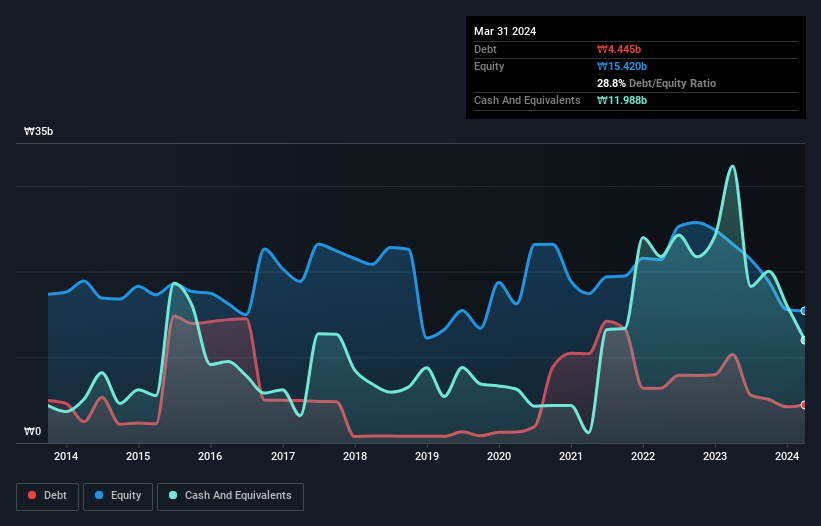Click the Mar 31 2024 tooltip date
821x526 pixels.
point(505,31)
